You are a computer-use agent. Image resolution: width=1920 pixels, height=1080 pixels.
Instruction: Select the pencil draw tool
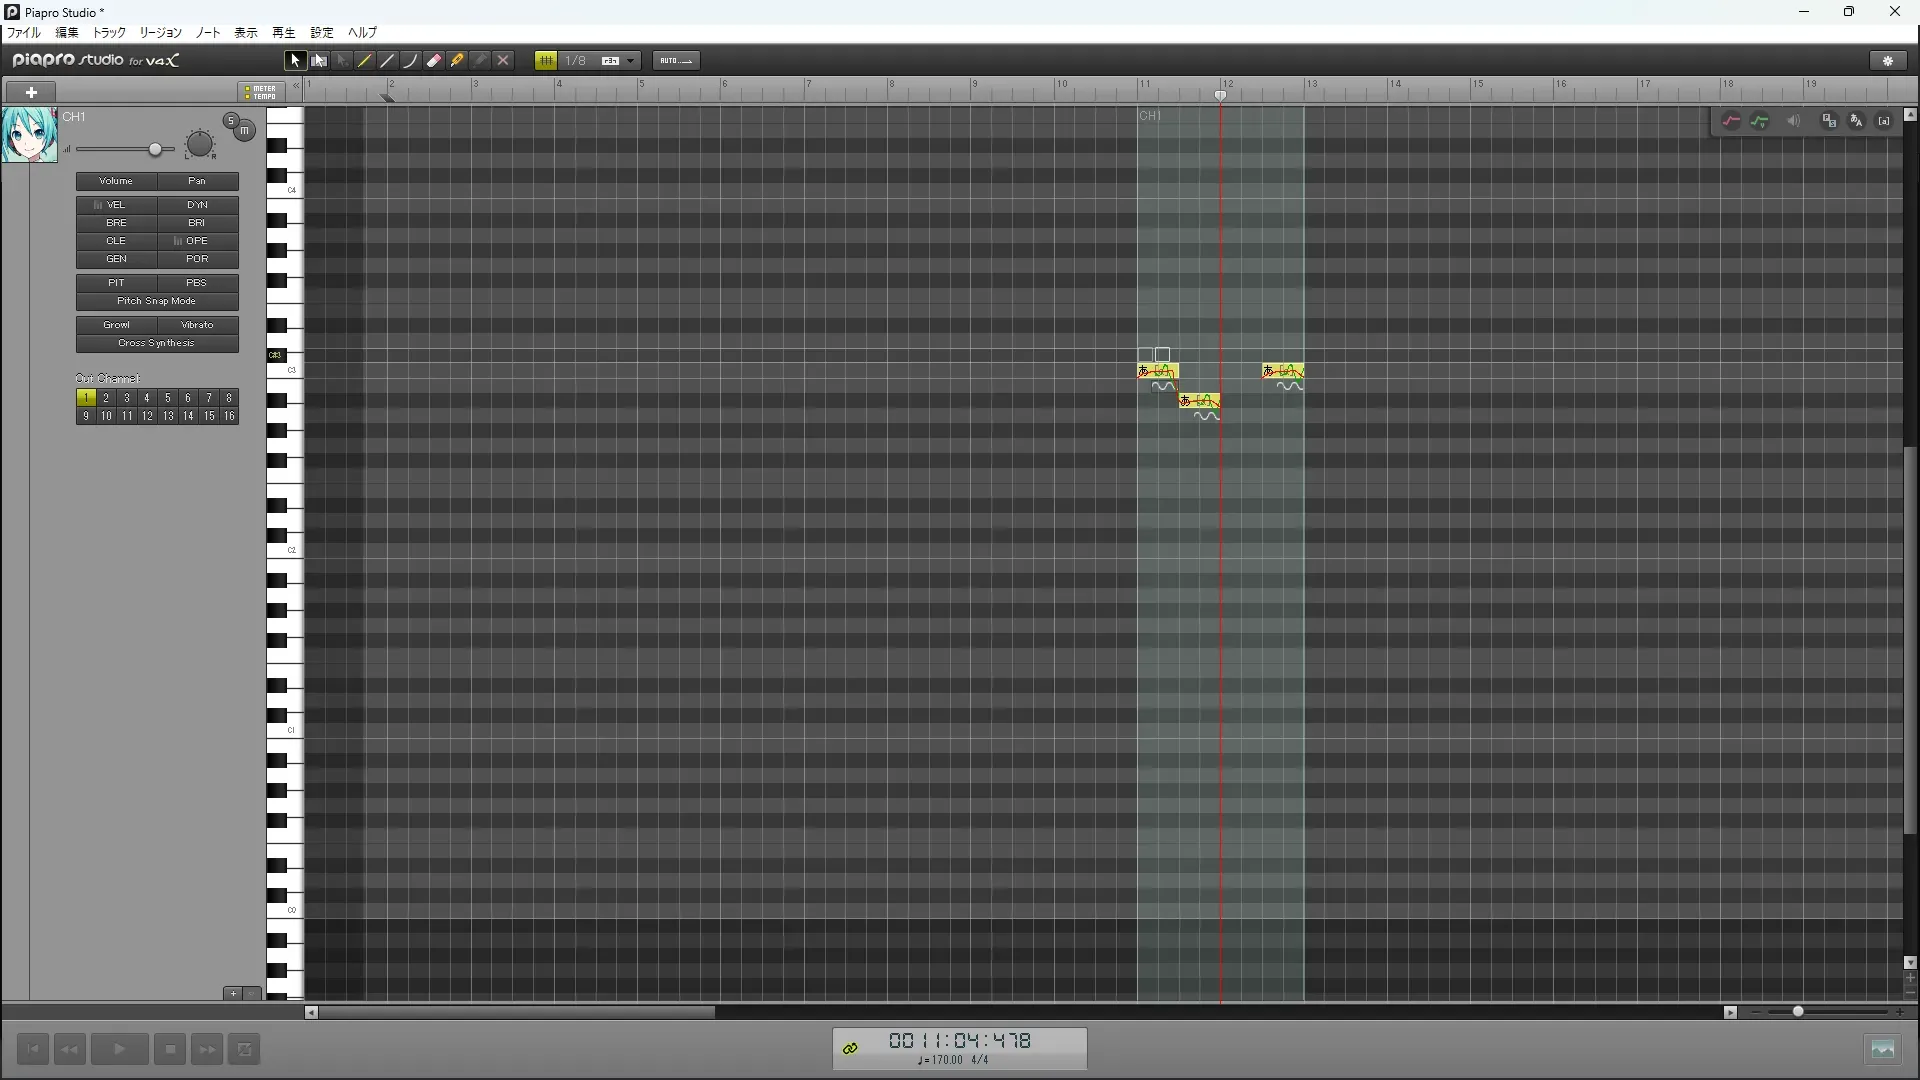click(x=365, y=61)
